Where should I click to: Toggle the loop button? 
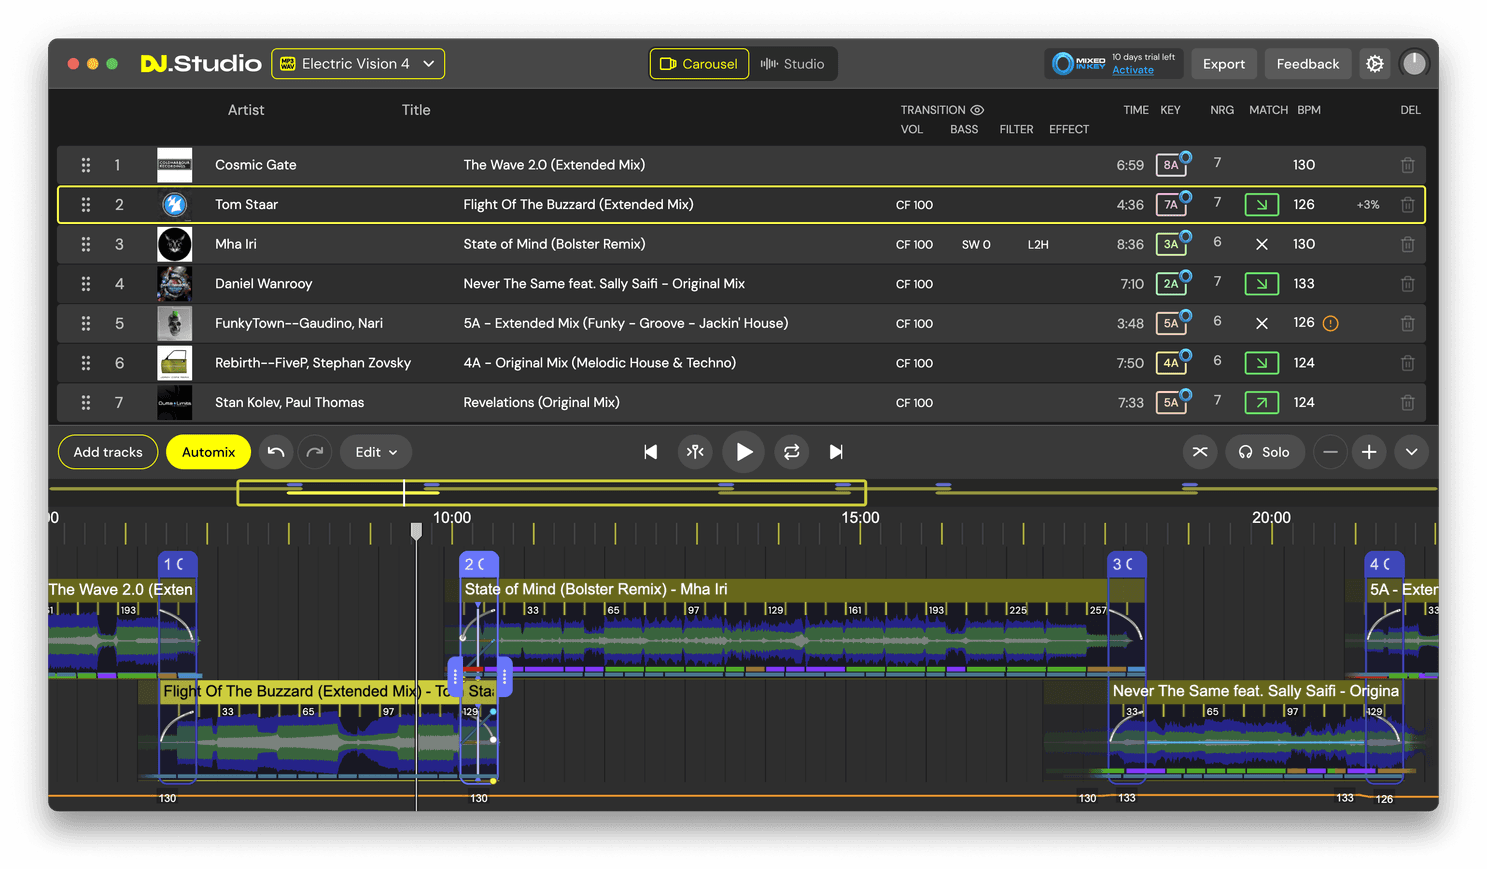(791, 452)
